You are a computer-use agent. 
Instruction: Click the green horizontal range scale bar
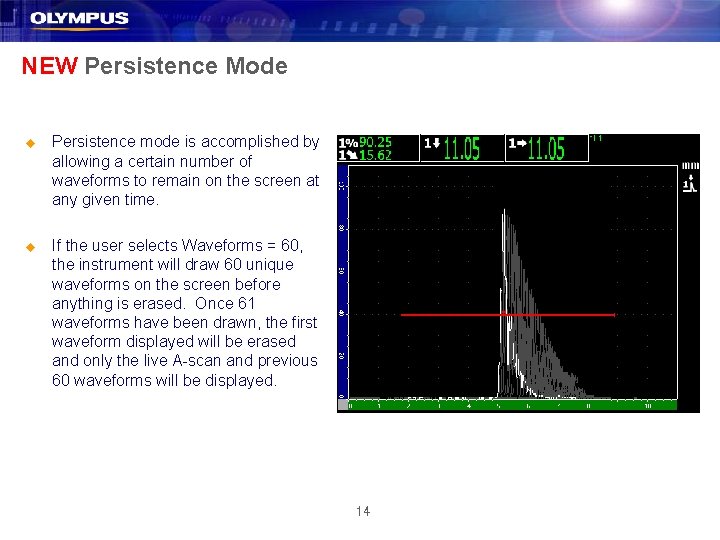coord(512,405)
